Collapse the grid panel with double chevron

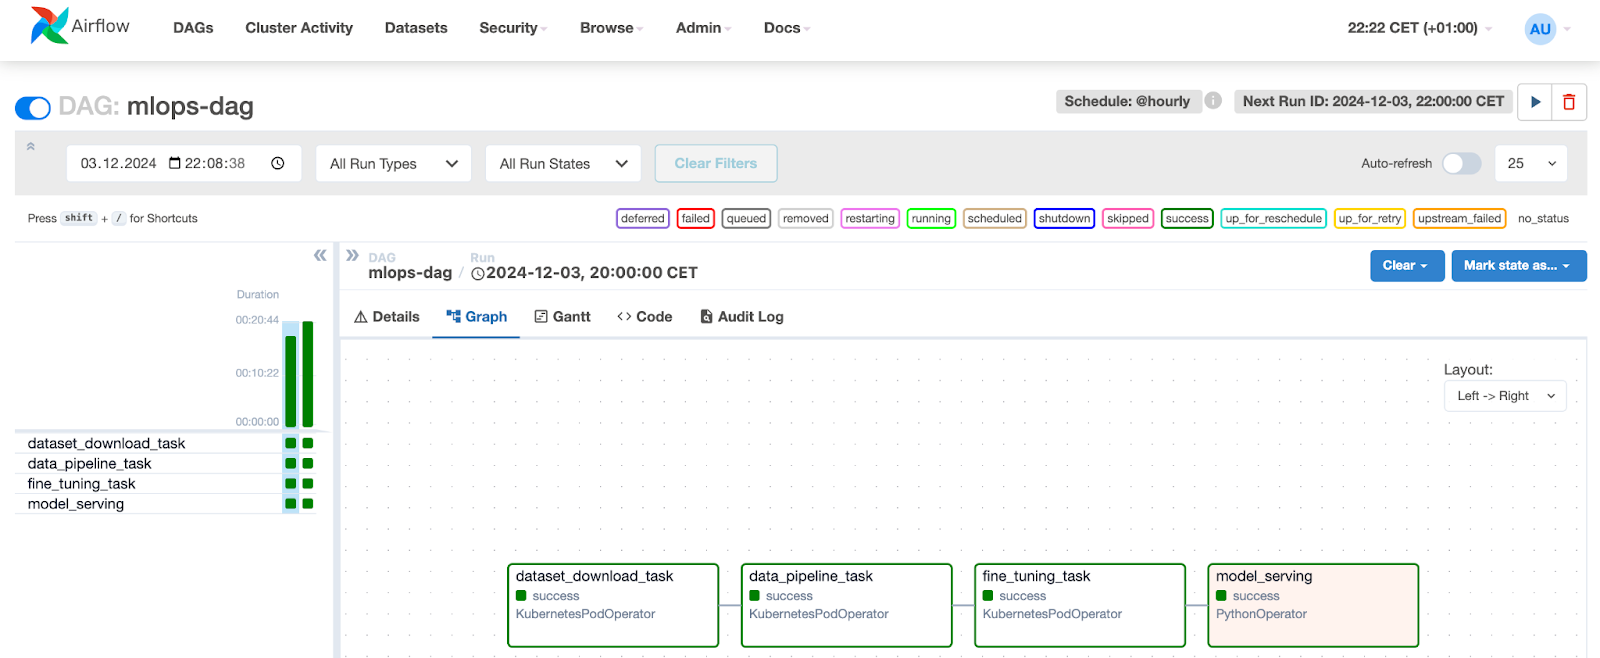click(320, 255)
